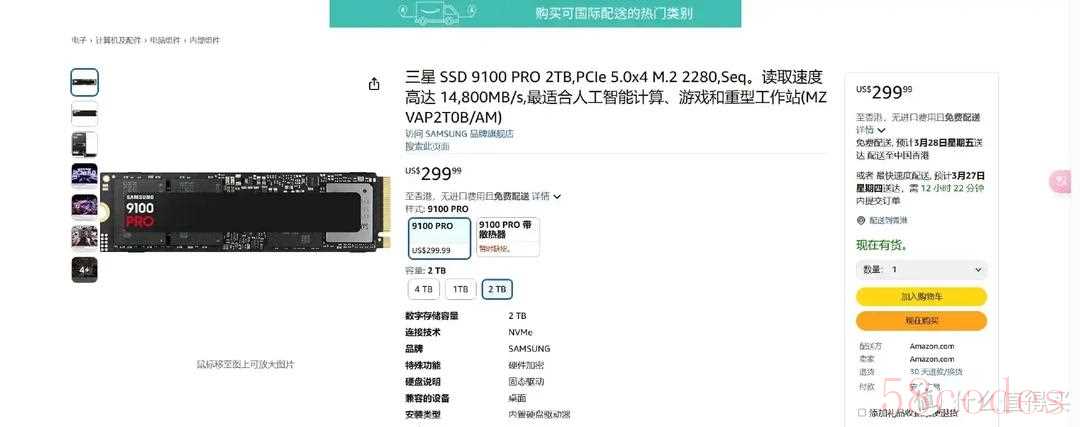1080x427 pixels.
Task: Expand shipping details chevron under price
Action: 557,197
